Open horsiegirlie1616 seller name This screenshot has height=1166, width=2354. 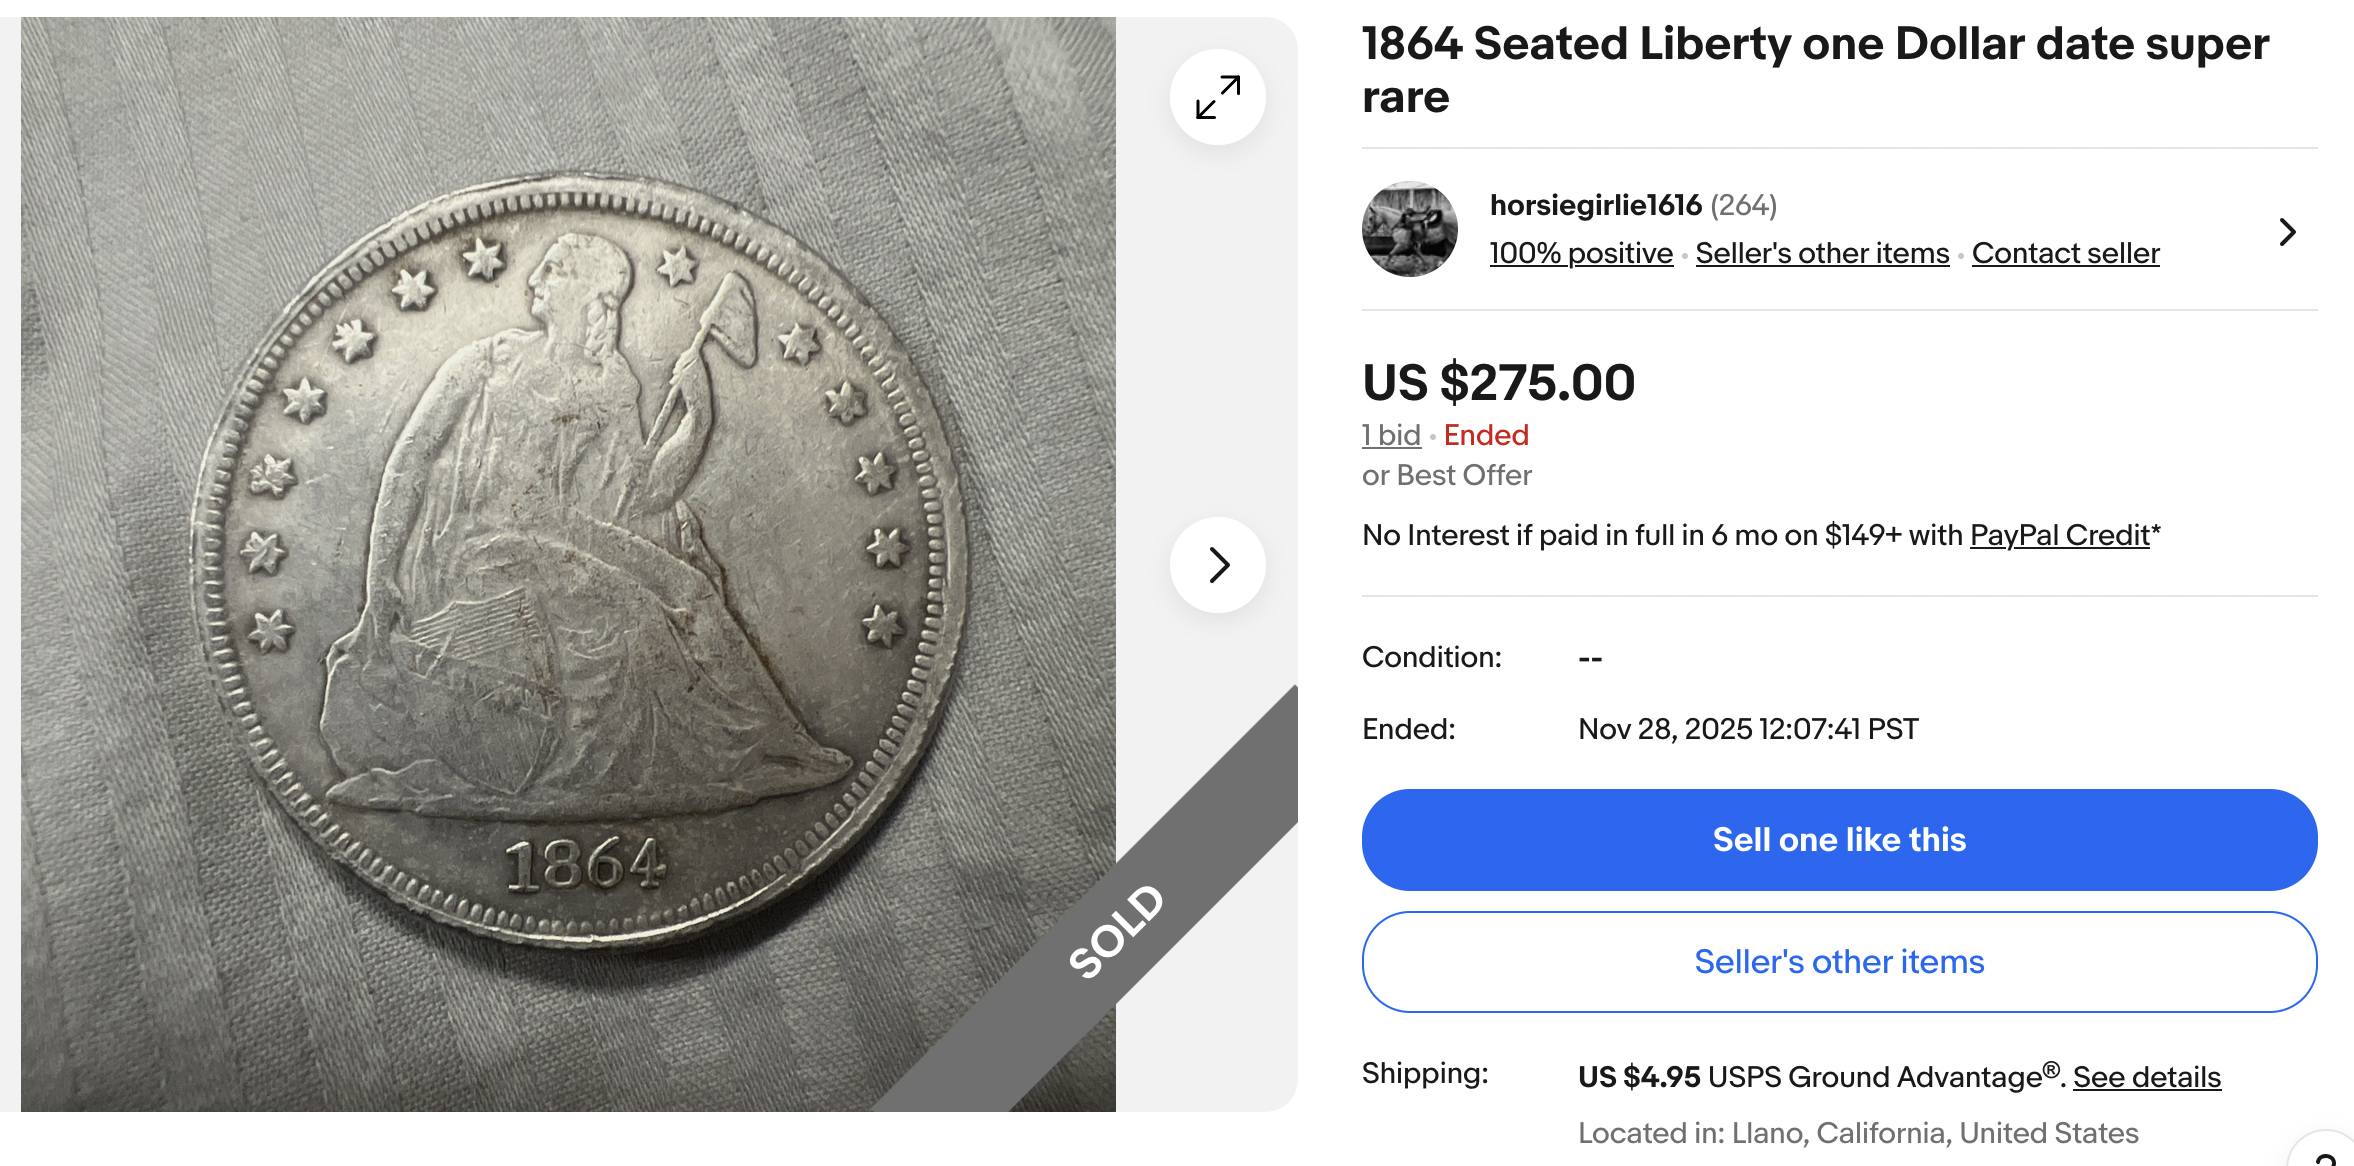(x=1595, y=205)
